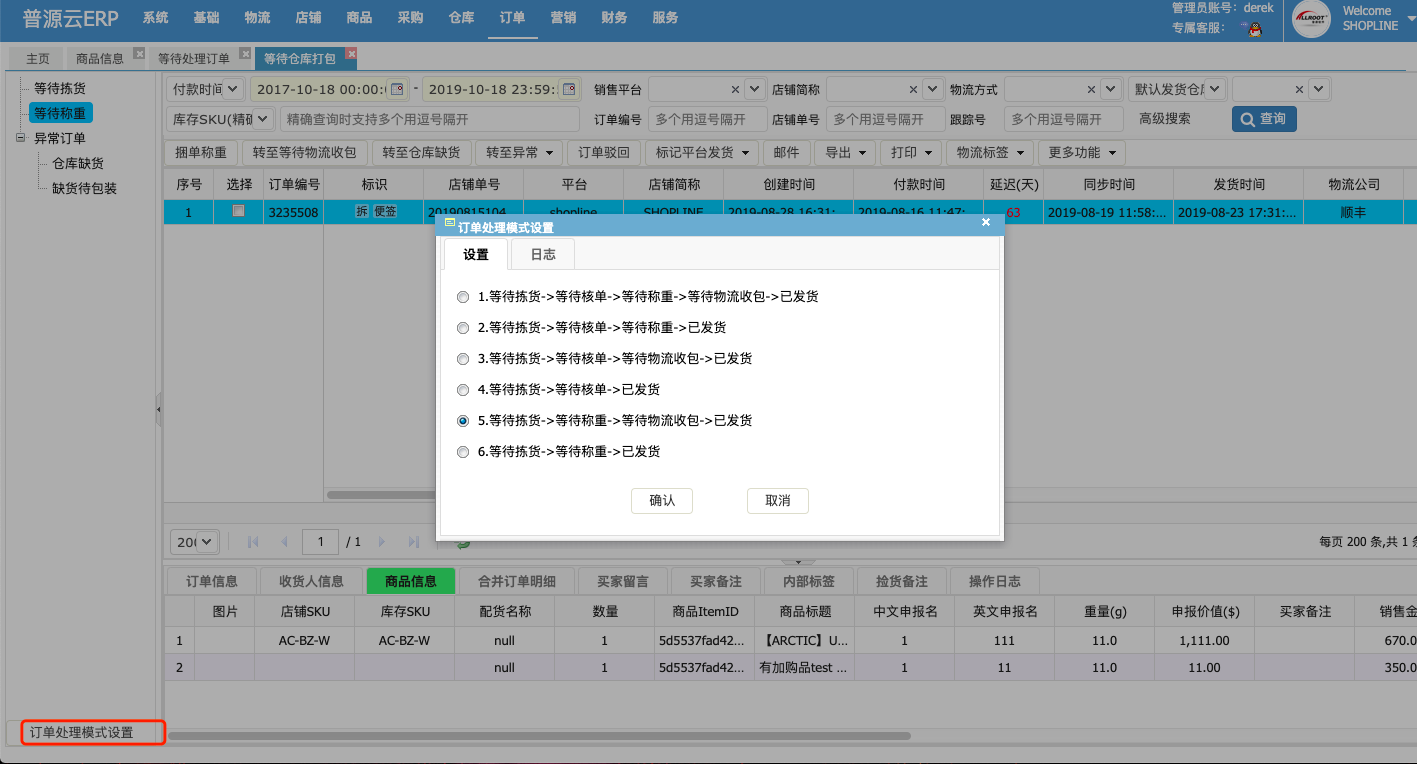This screenshot has width=1417, height=764.
Task: Go to first page pagination icon
Action: (x=253, y=542)
